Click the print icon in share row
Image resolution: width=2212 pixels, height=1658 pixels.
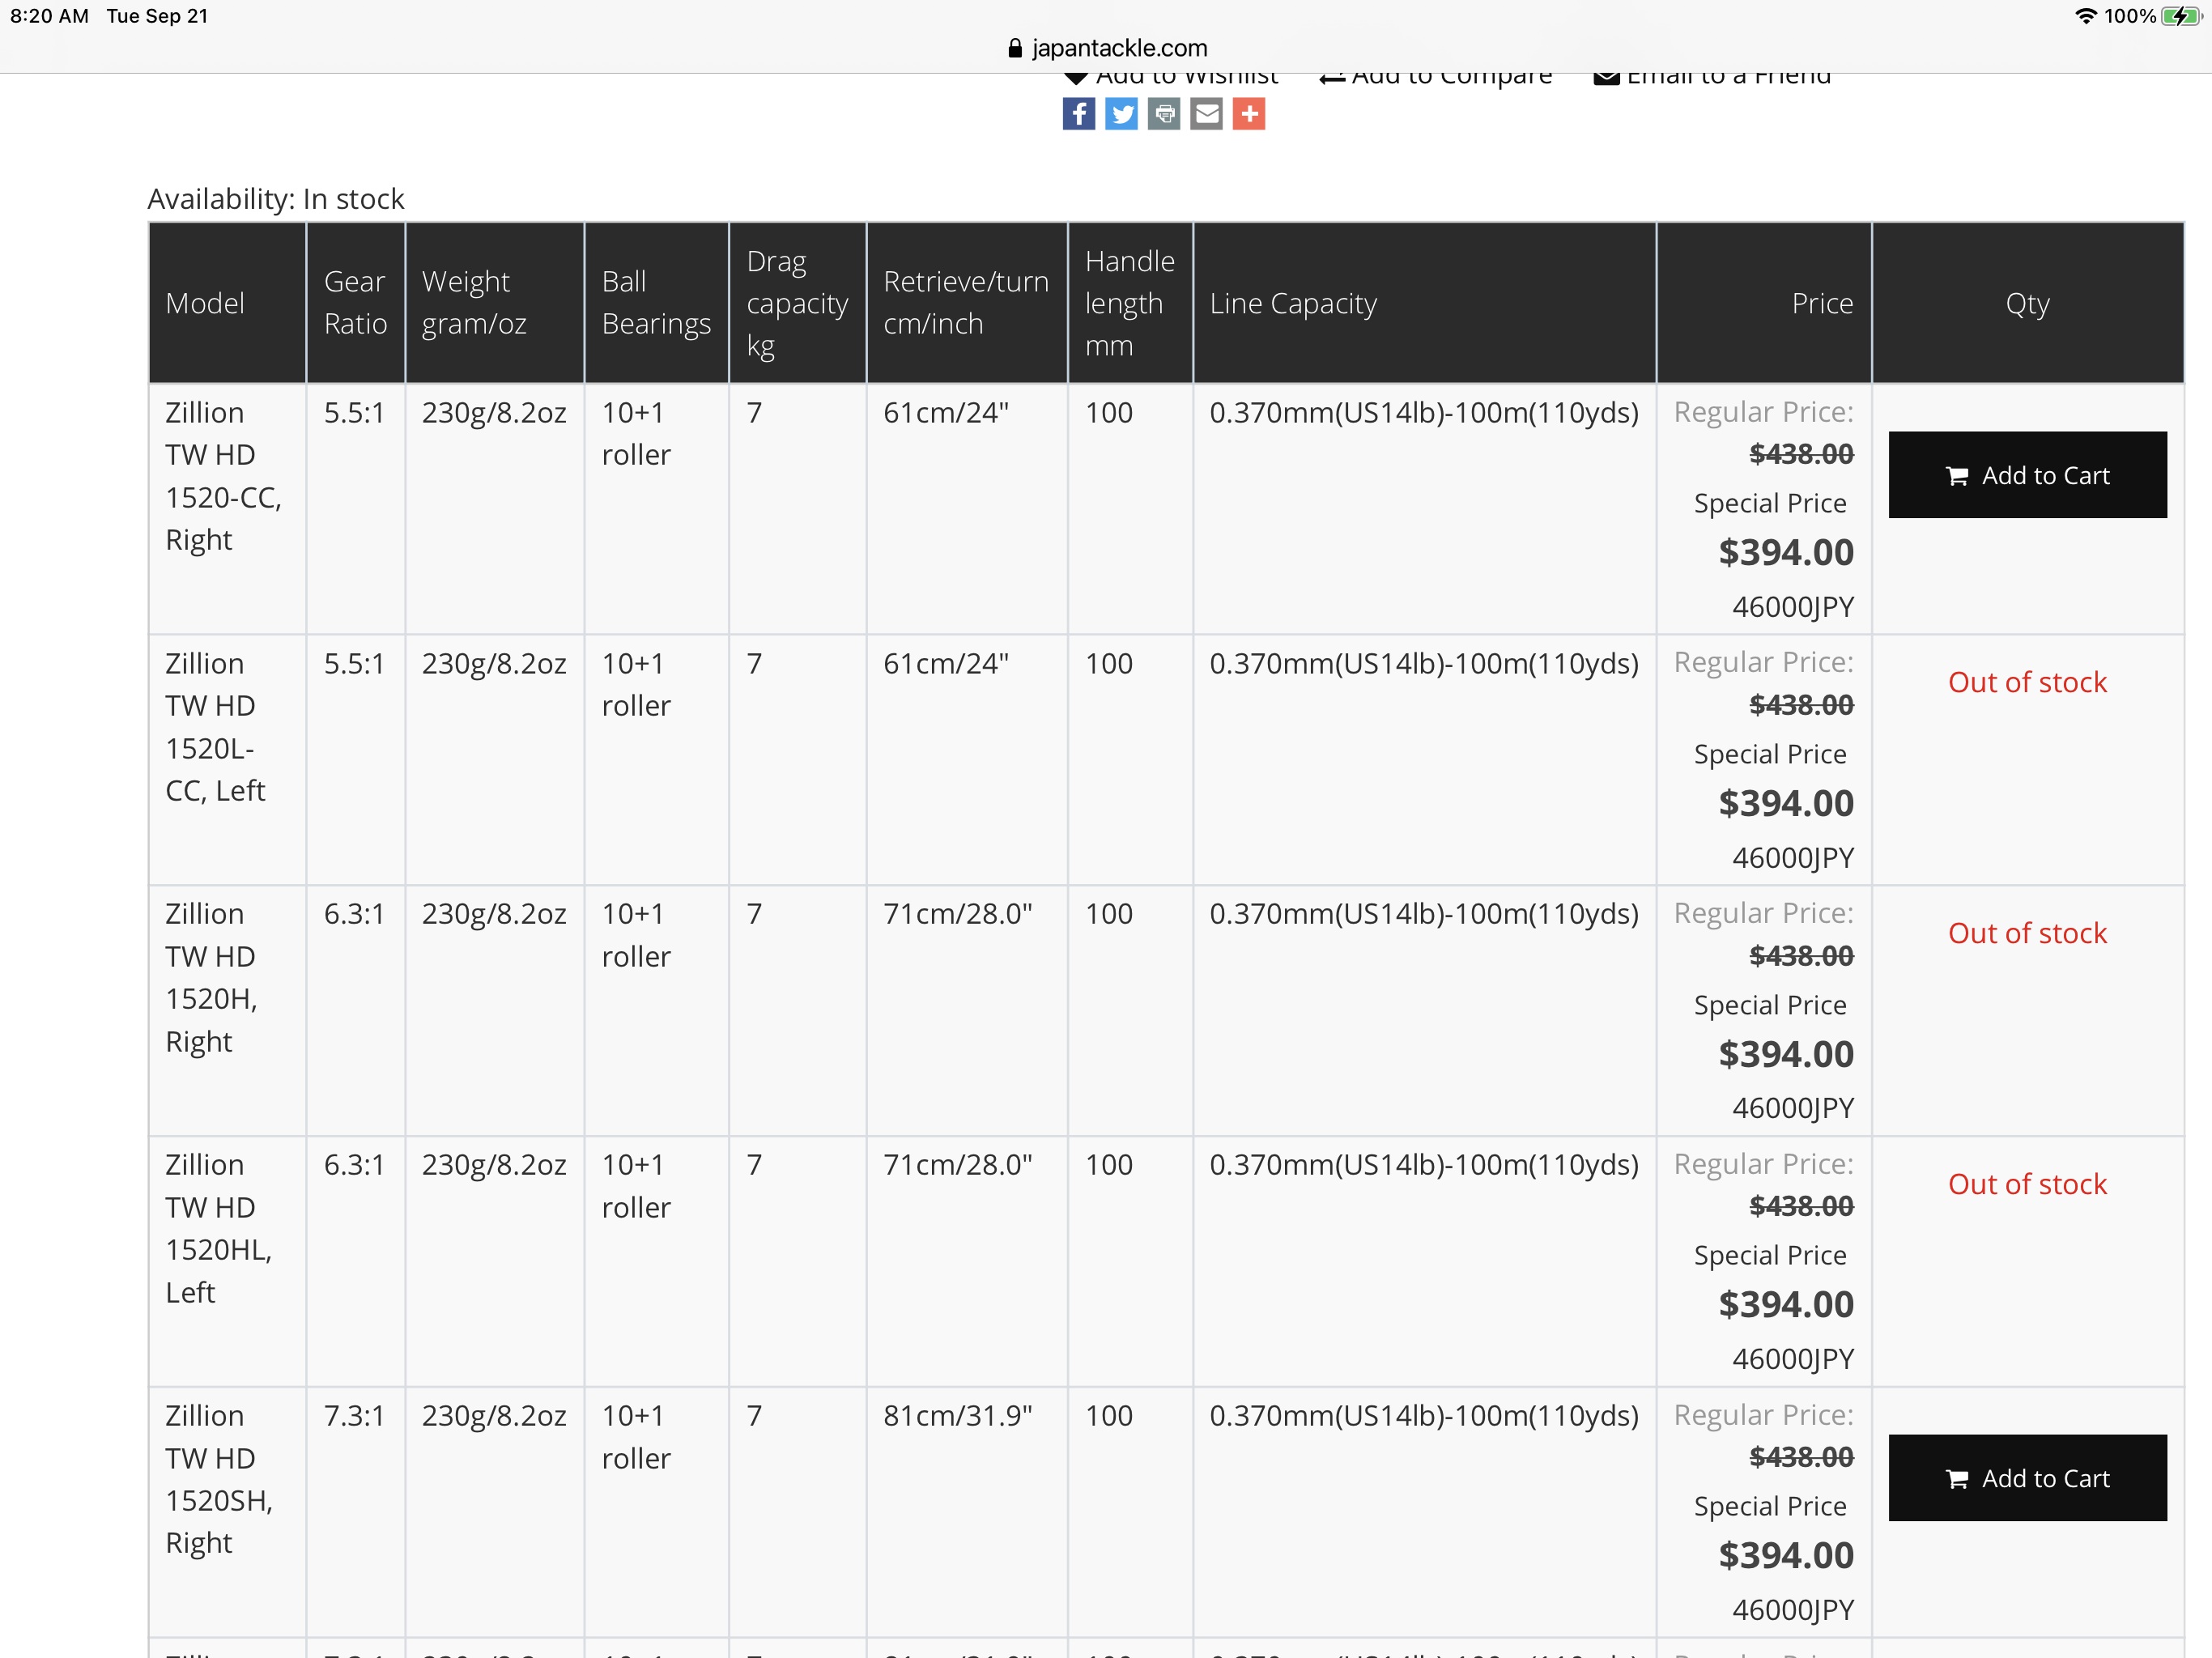point(1164,114)
